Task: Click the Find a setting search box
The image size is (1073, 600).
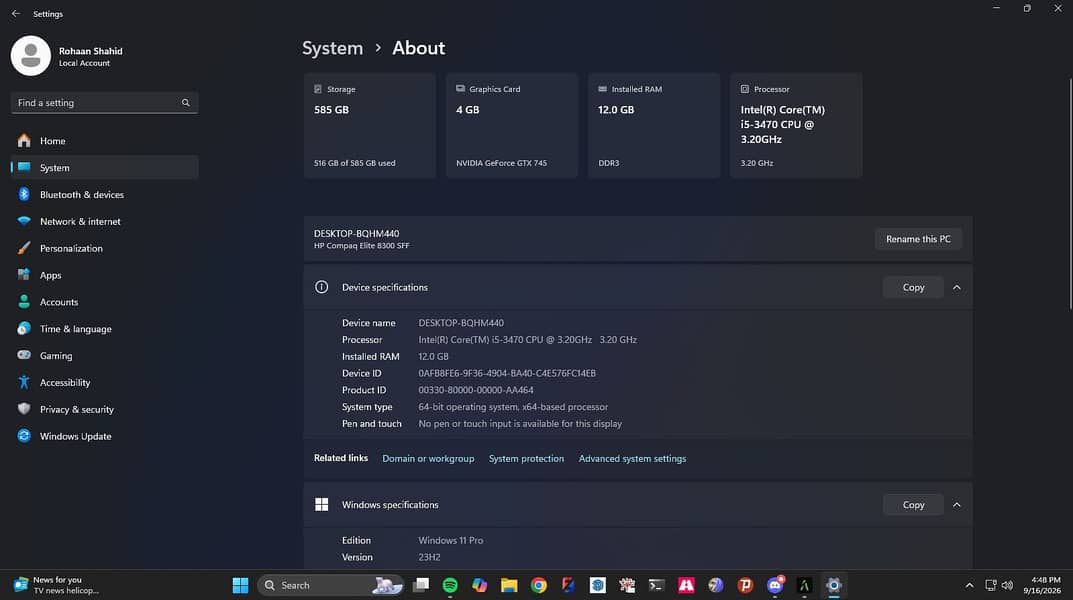Action: tap(105, 103)
